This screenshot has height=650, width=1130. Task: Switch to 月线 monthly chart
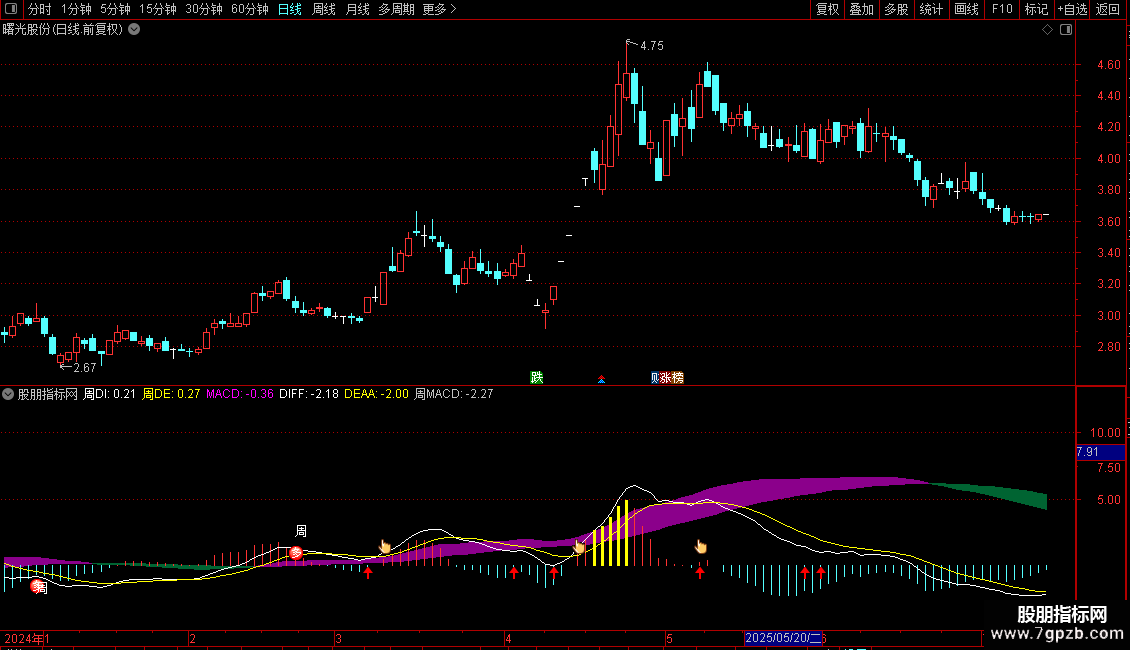coord(357,9)
